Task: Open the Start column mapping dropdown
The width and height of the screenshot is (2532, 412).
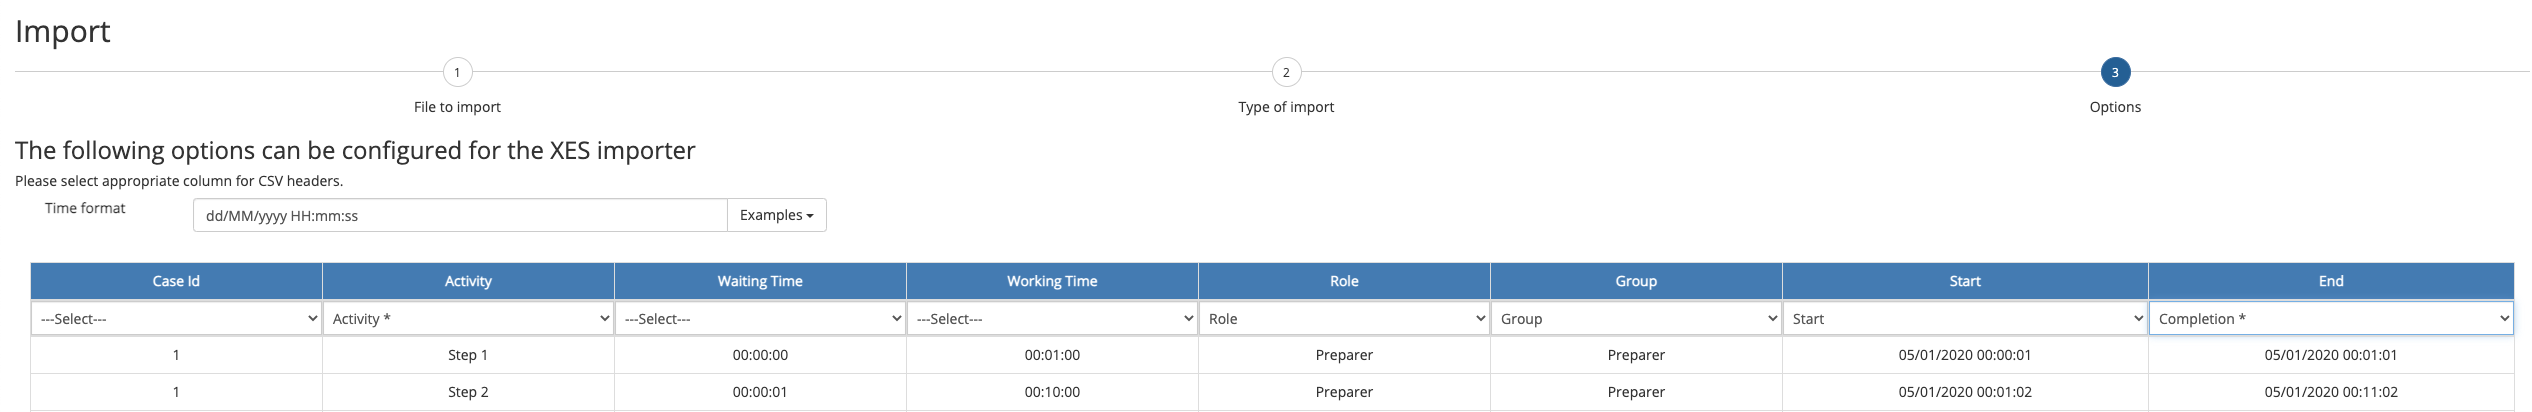Action: pyautogui.click(x=1965, y=319)
